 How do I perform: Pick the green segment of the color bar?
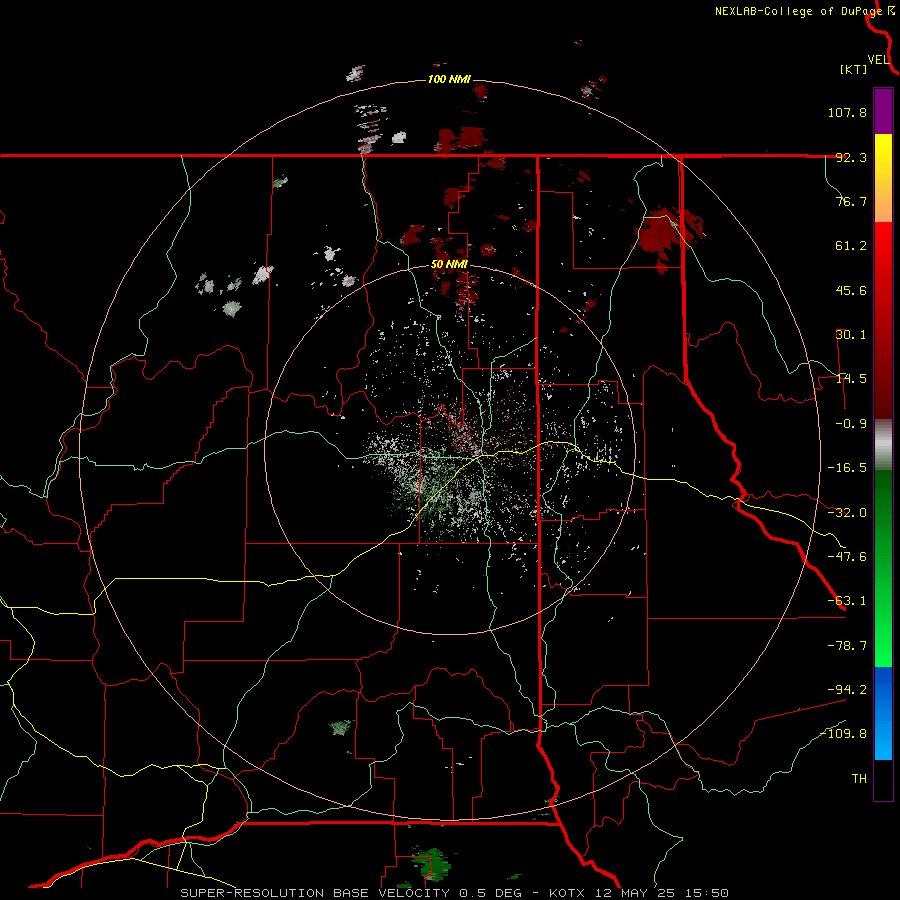point(883,568)
